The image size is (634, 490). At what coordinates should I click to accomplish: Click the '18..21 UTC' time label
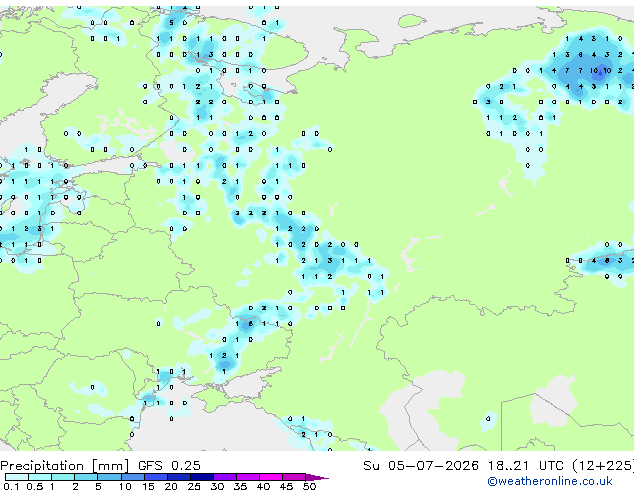[525, 466]
